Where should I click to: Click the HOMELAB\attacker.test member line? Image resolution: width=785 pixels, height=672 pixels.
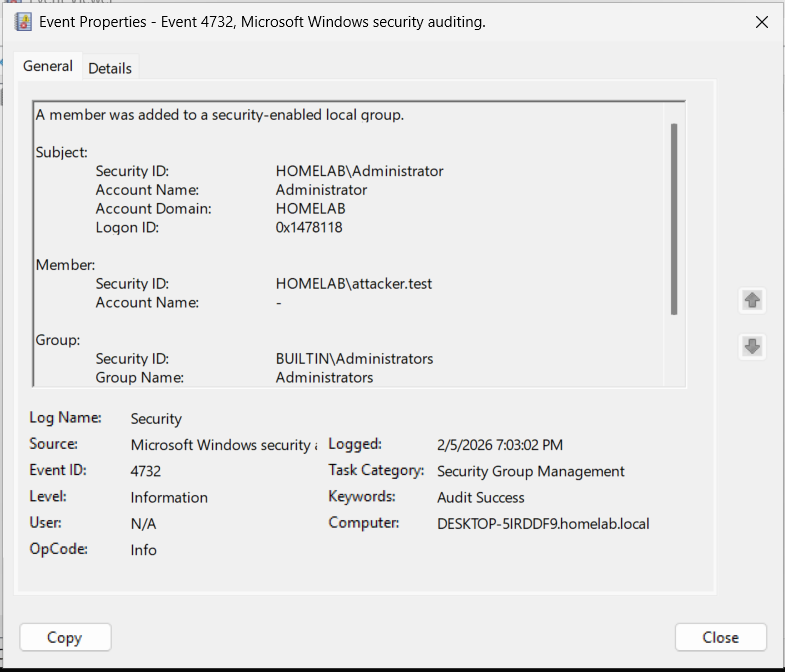[x=354, y=284]
